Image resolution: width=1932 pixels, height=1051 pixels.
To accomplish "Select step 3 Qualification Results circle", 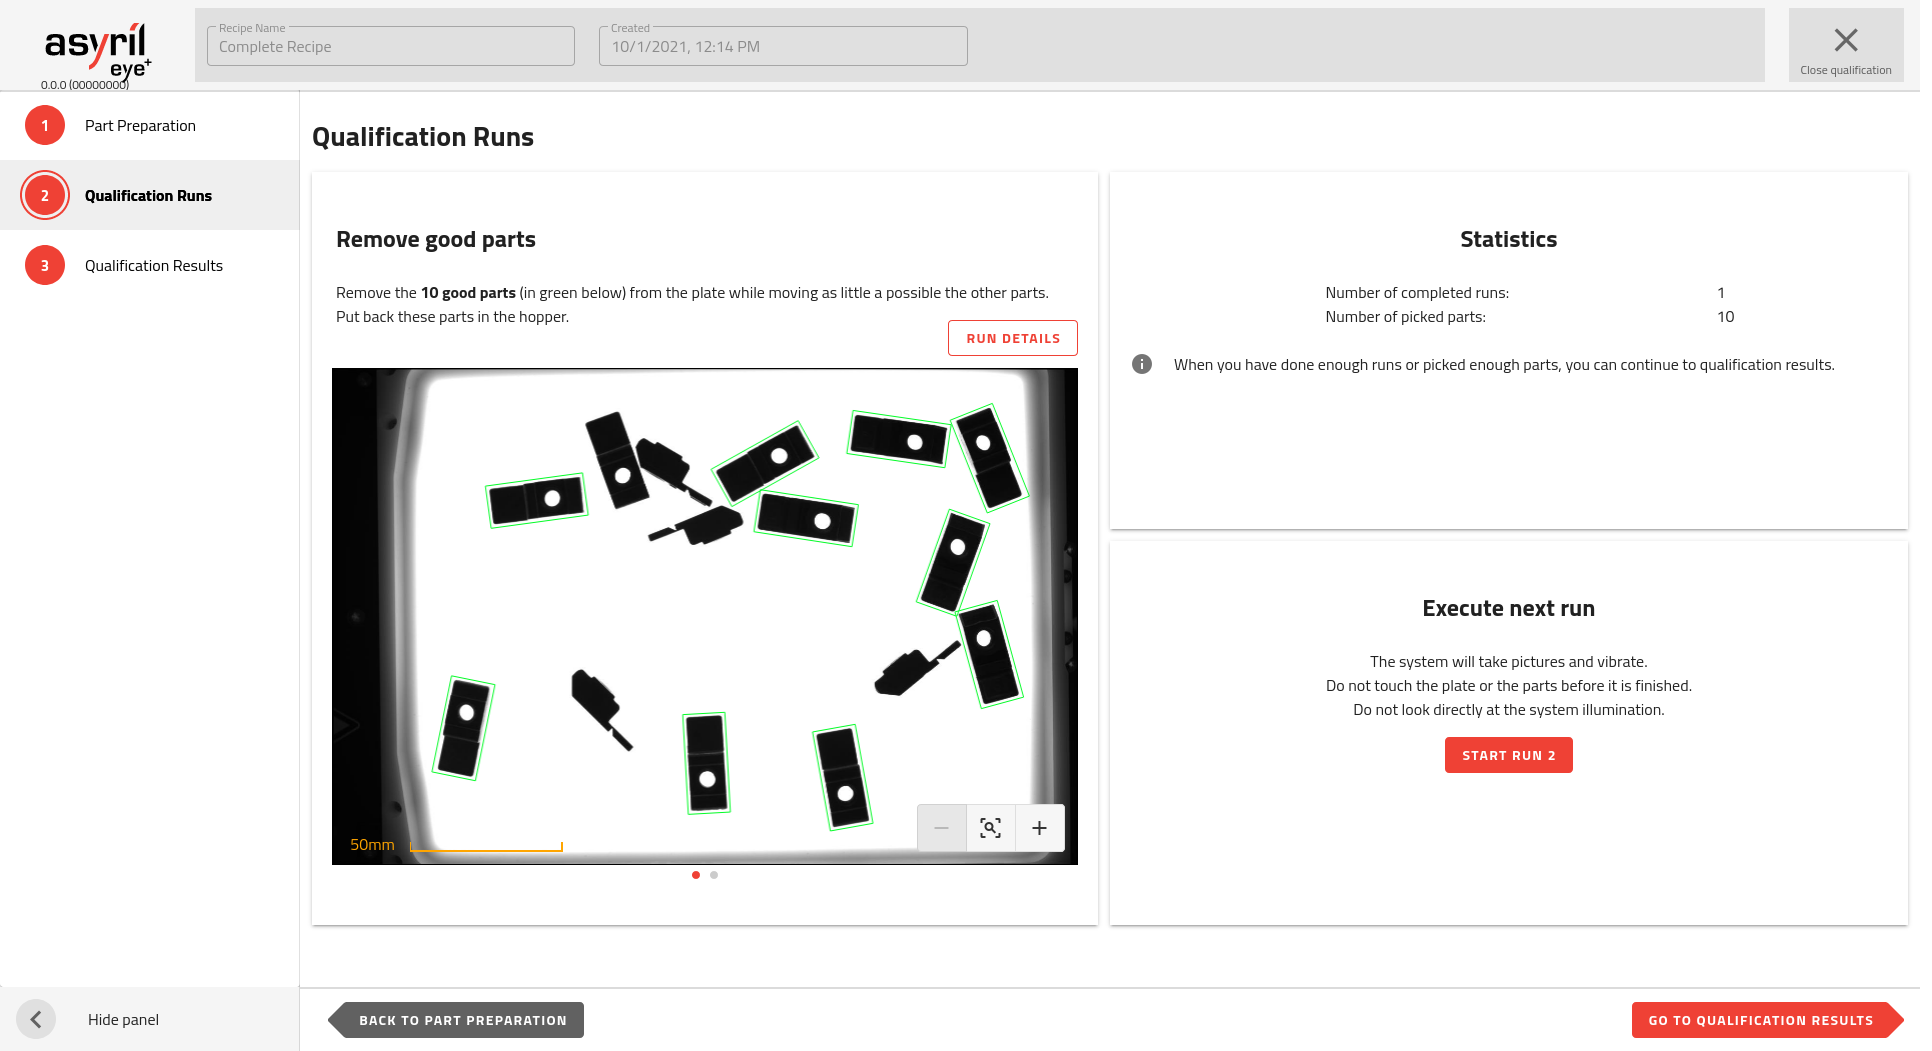I will [45, 266].
